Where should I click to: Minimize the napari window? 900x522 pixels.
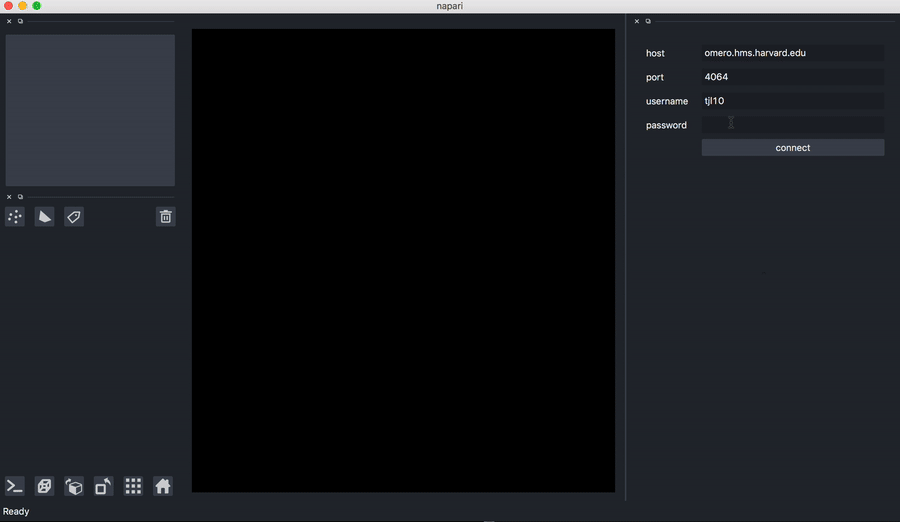pyautogui.click(x=22, y=6)
